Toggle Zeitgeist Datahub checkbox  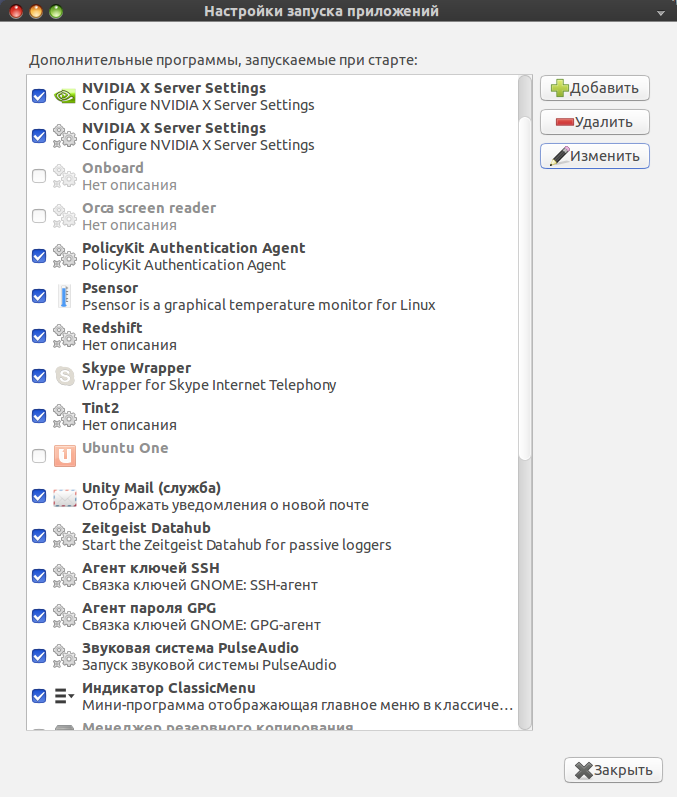pos(39,536)
